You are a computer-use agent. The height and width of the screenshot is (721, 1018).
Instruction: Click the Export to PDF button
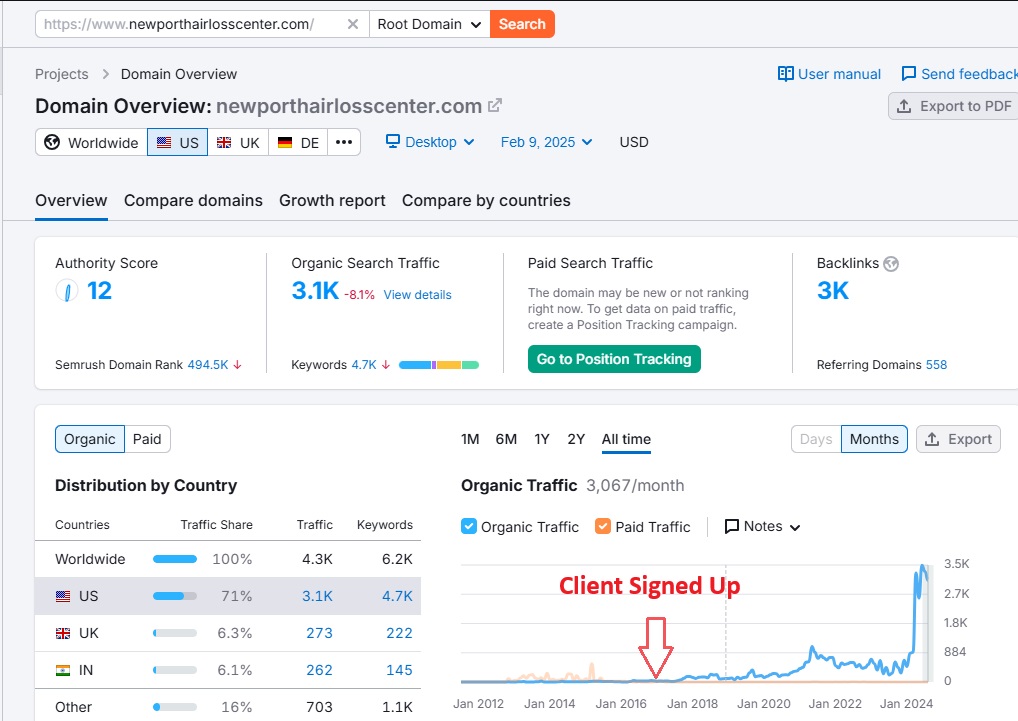coord(954,106)
